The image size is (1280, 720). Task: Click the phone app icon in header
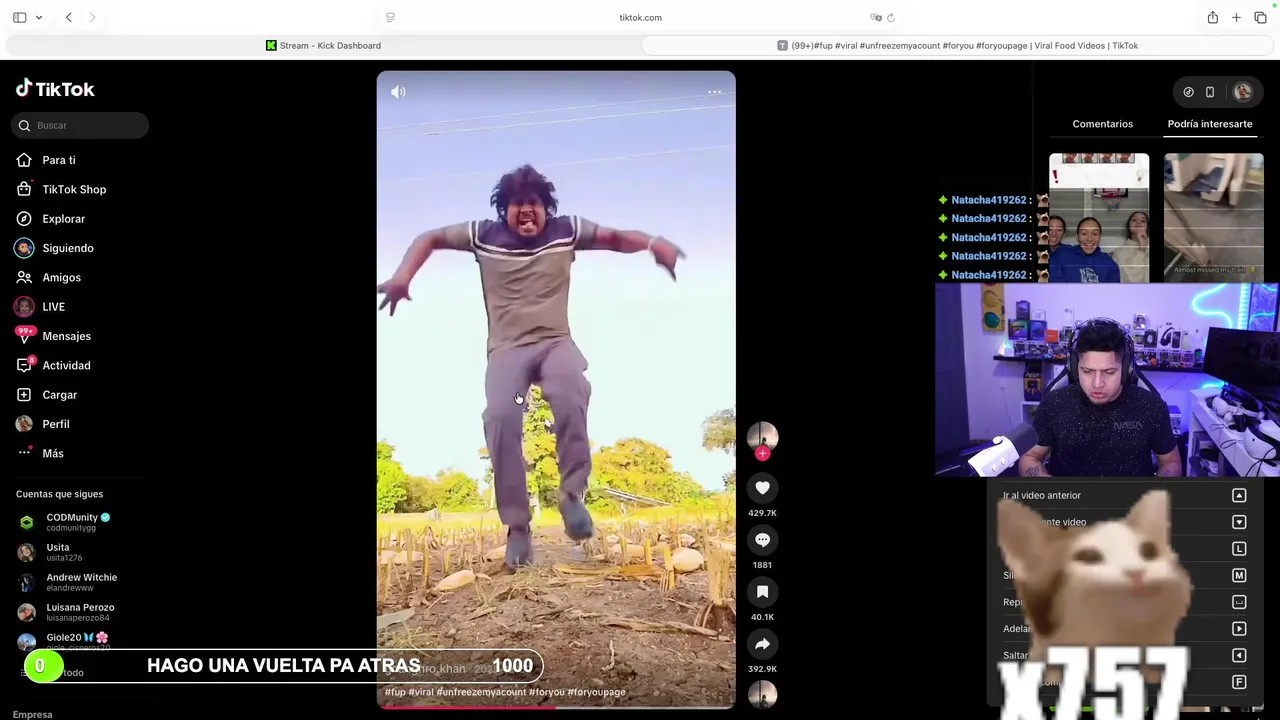[1210, 92]
